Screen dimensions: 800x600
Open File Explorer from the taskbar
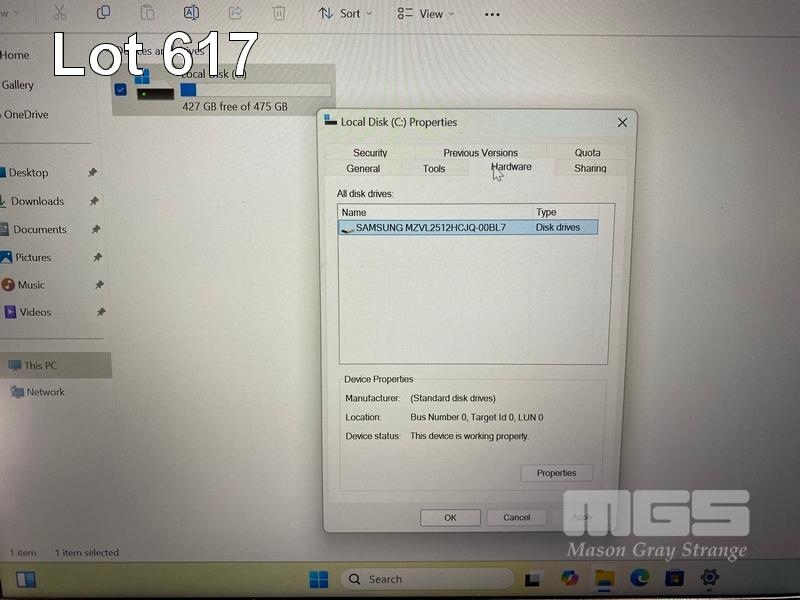pyautogui.click(x=605, y=578)
